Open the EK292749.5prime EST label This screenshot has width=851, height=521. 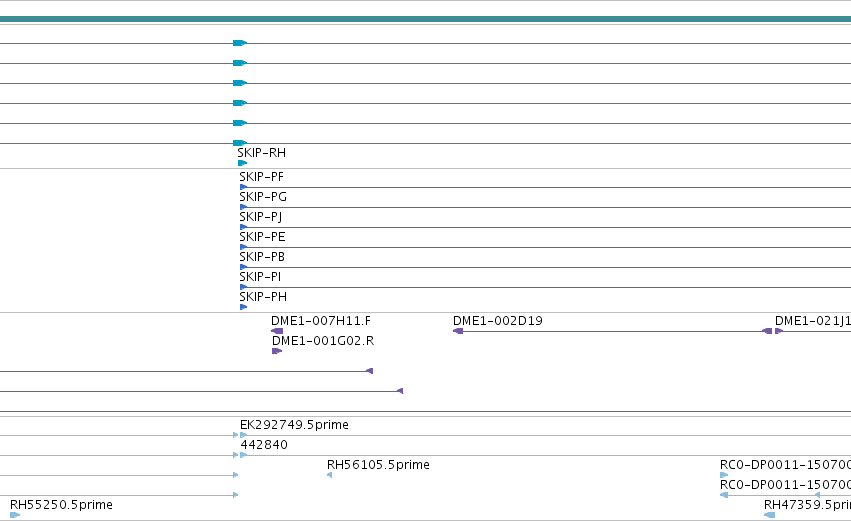click(x=294, y=425)
